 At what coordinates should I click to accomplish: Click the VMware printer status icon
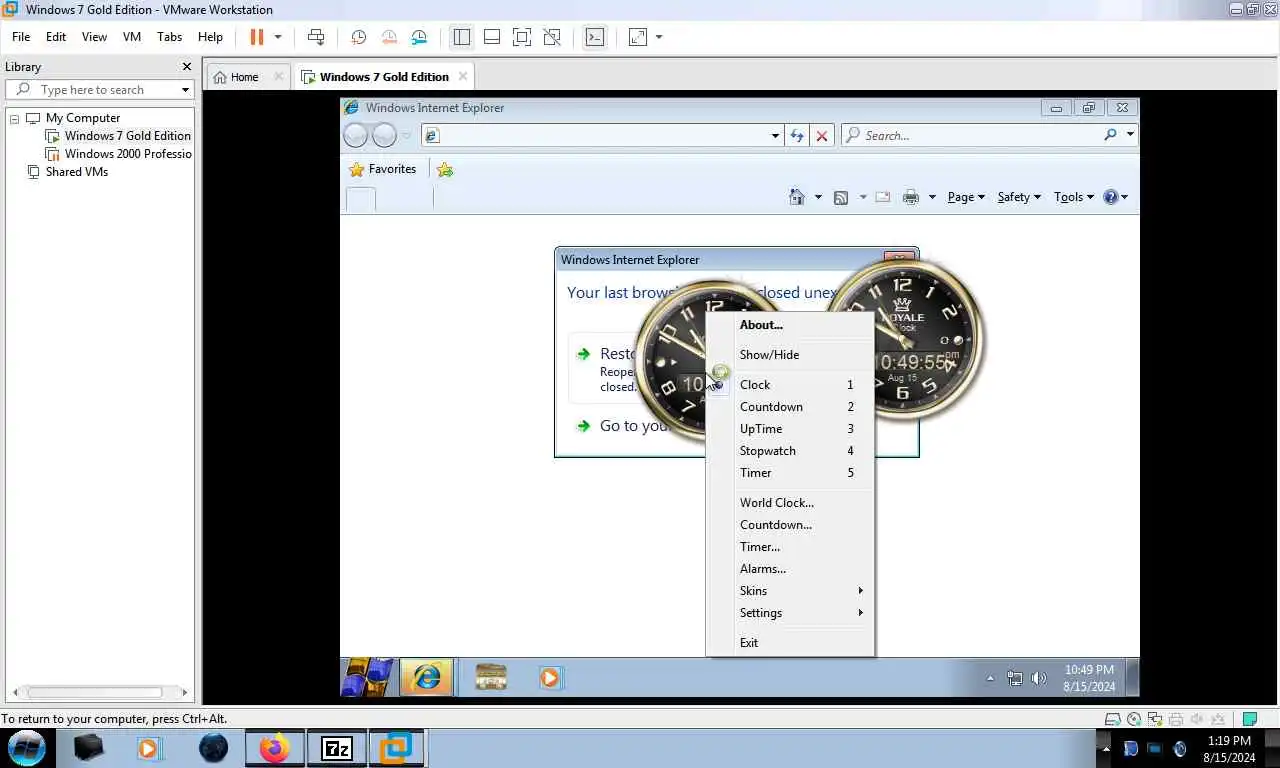pyautogui.click(x=1176, y=719)
